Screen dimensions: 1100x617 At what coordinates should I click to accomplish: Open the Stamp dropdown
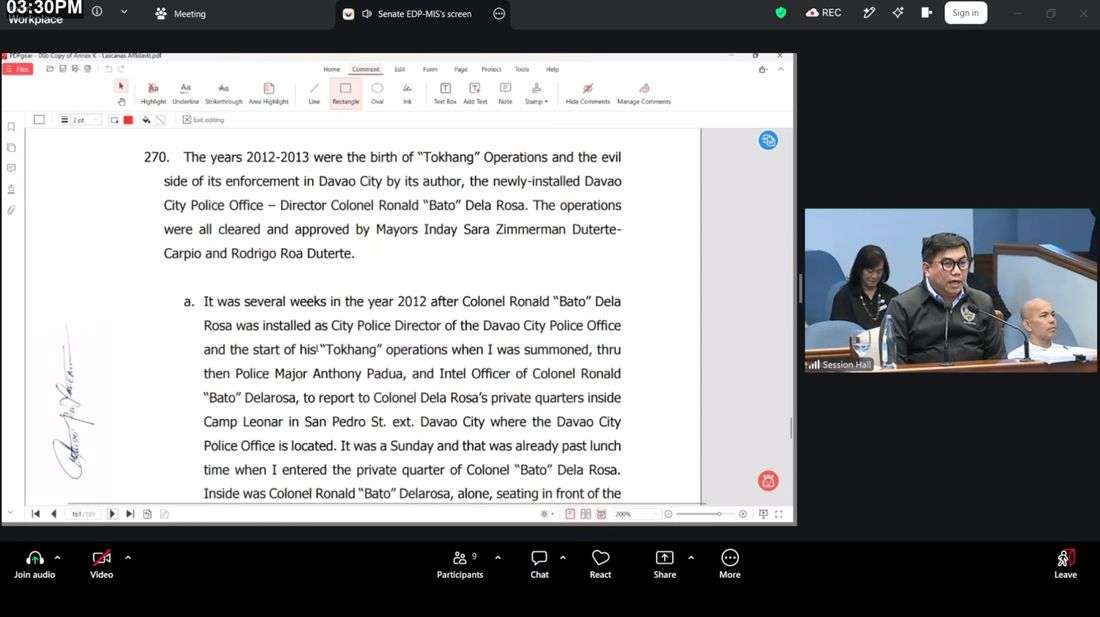coord(537,93)
